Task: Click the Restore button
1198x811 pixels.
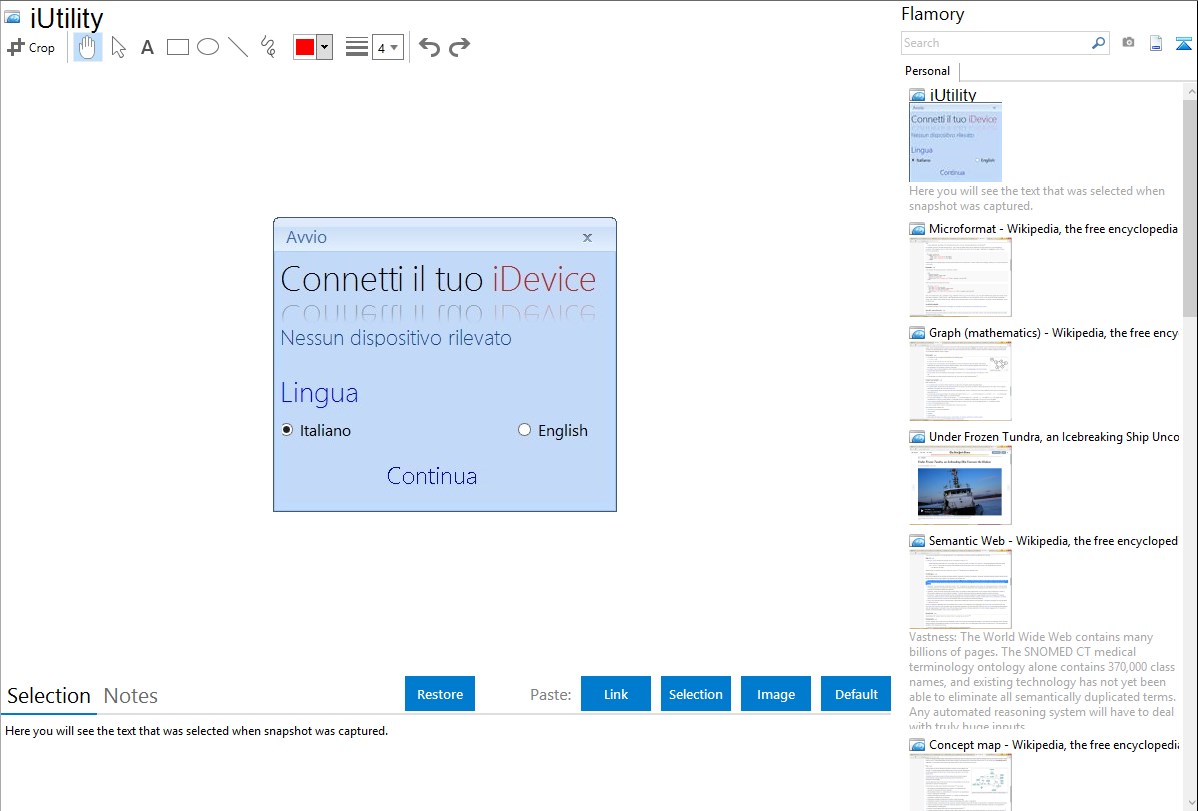Action: (x=440, y=694)
